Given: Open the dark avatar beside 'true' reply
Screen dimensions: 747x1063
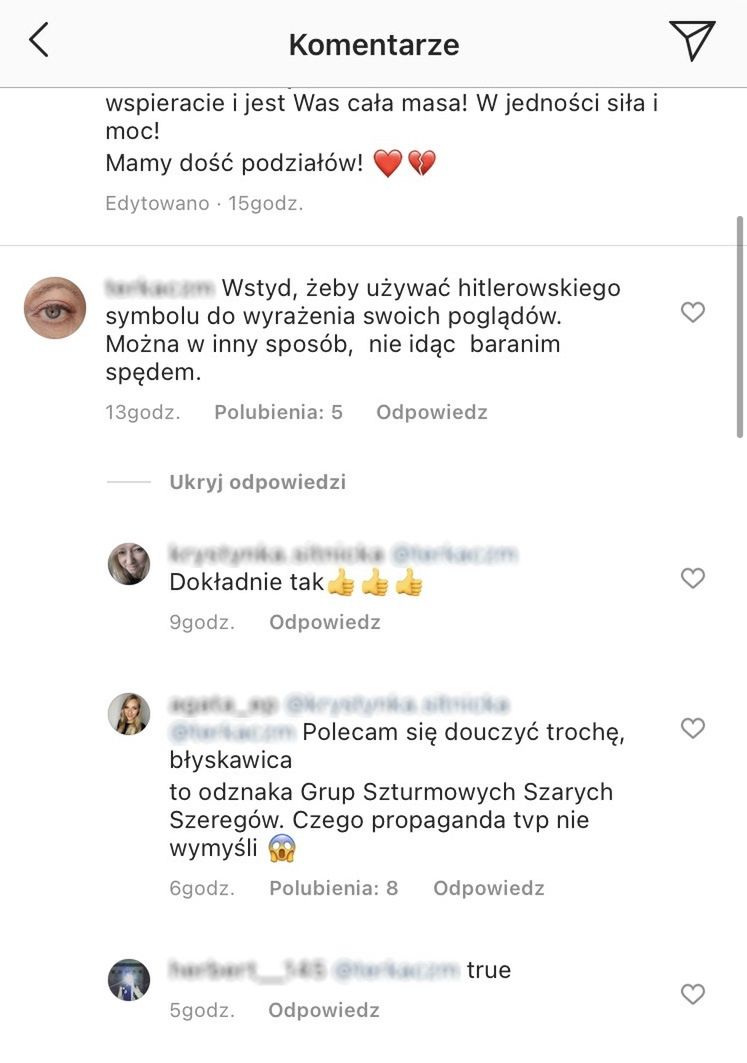Looking at the screenshot, I should point(129,980).
